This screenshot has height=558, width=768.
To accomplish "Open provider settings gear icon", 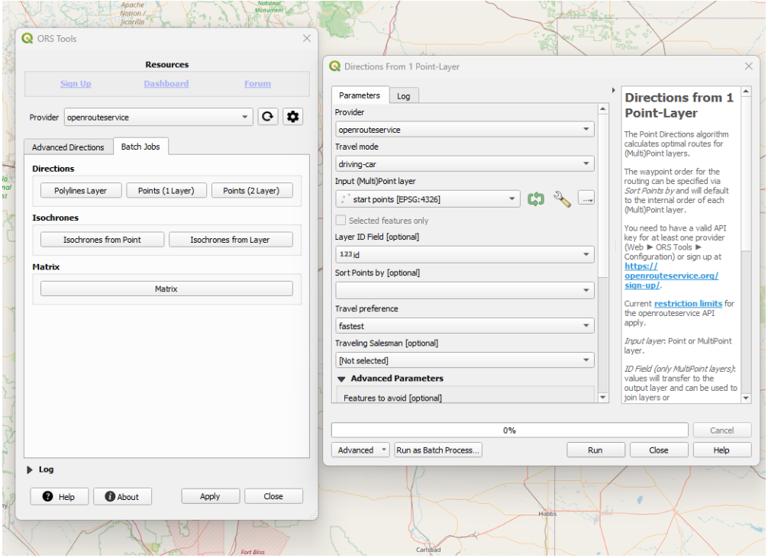I will click(293, 117).
